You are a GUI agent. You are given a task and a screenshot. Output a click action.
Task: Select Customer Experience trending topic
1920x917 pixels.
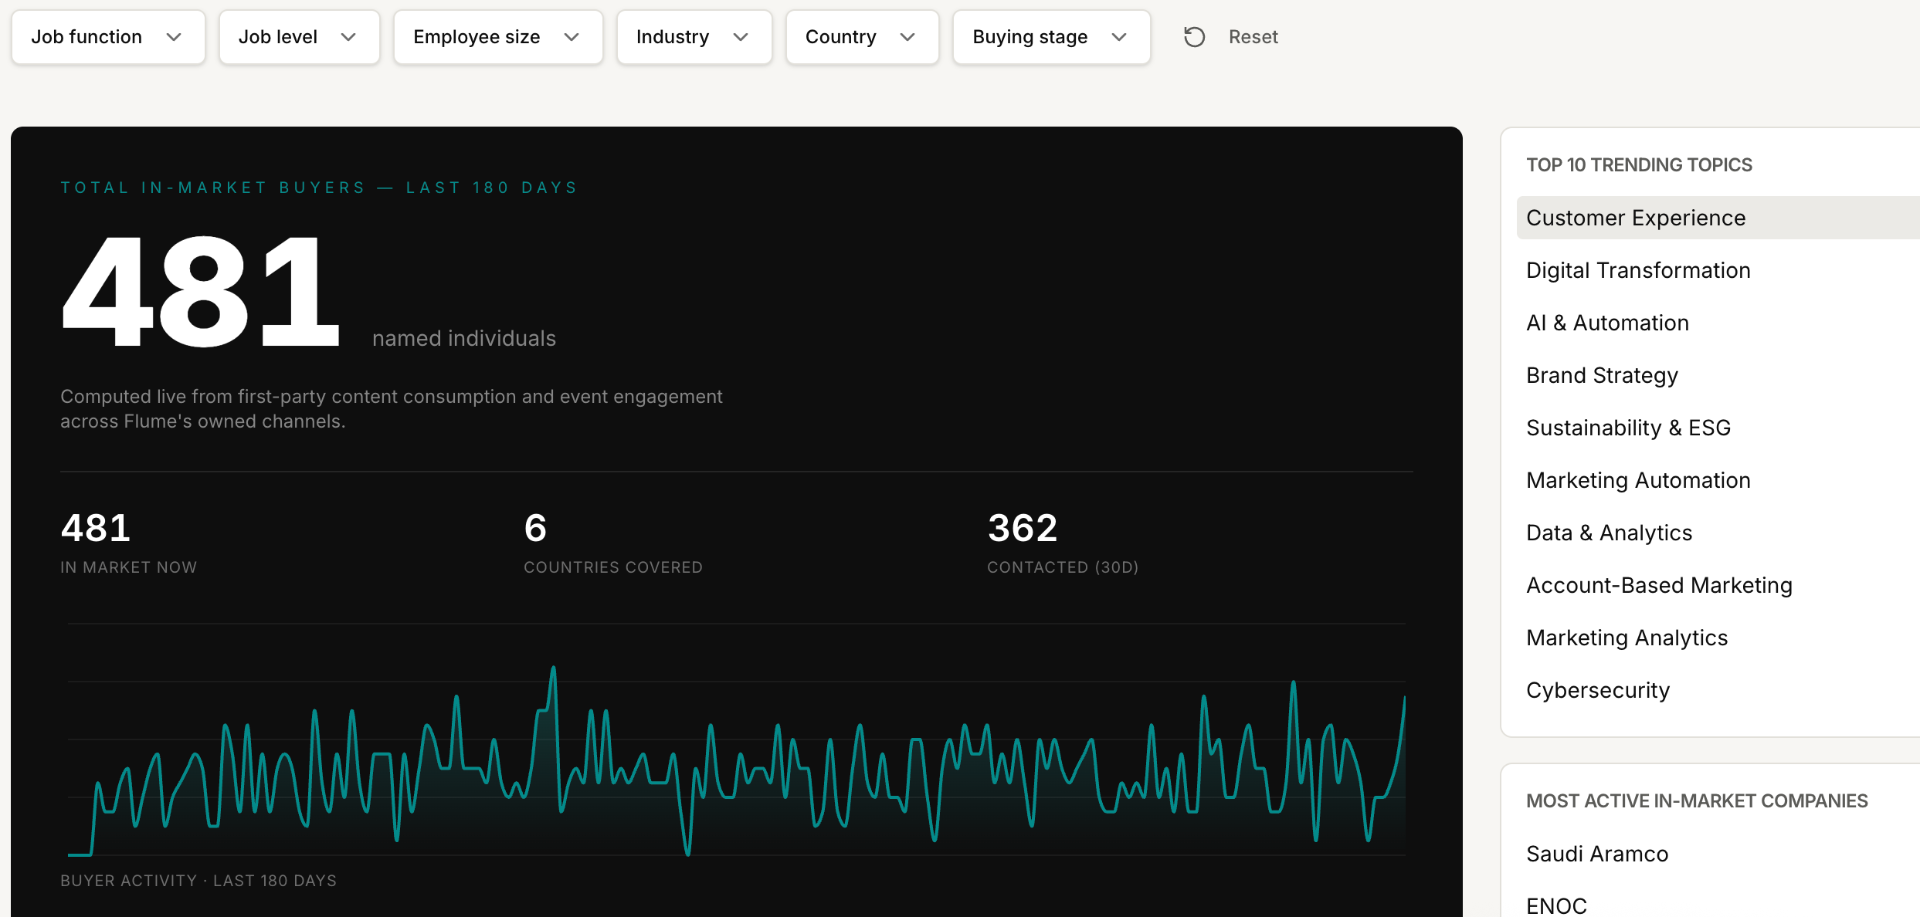[1718, 218]
